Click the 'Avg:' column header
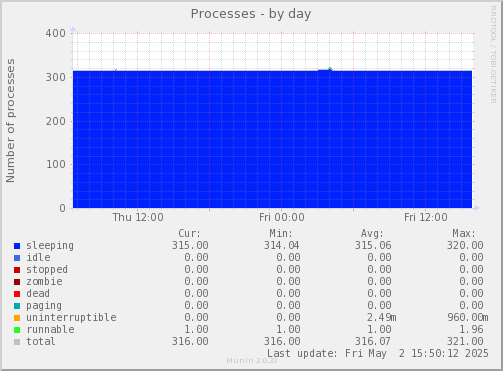 click(x=372, y=234)
